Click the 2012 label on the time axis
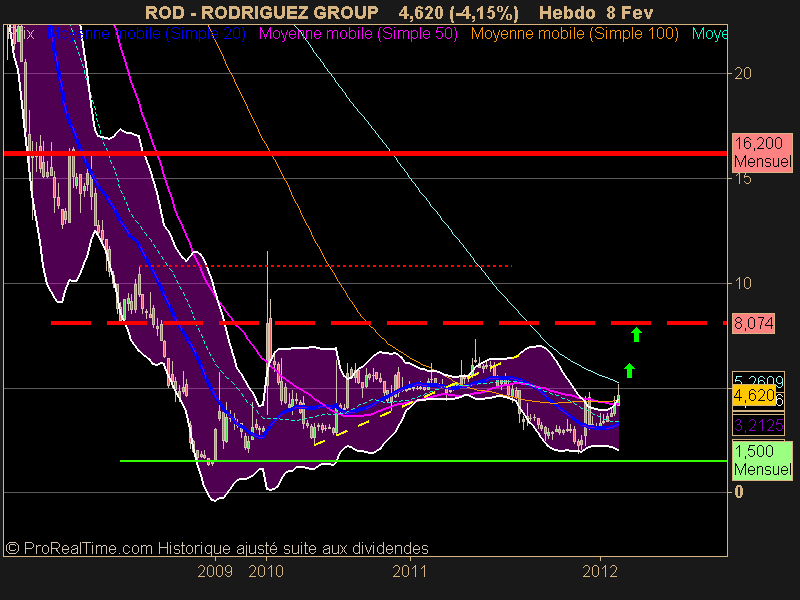The height and width of the screenshot is (600, 800). (600, 571)
